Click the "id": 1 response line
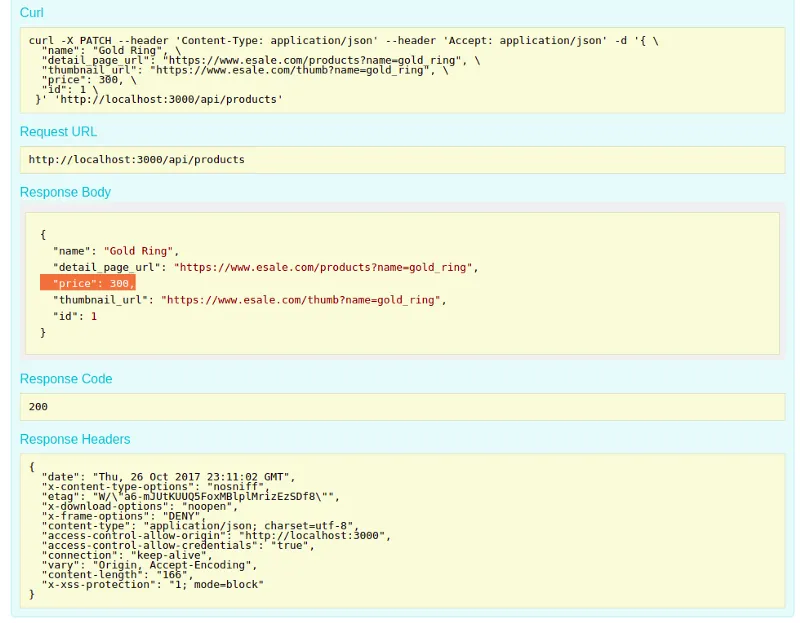 [75, 316]
